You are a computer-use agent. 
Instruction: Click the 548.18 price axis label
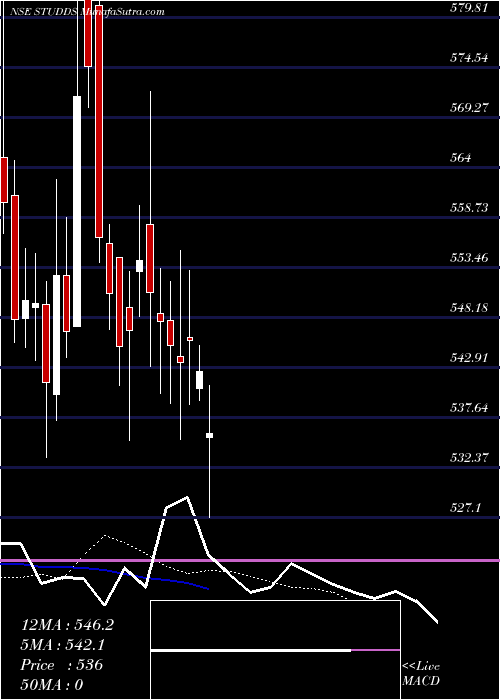[467, 308]
